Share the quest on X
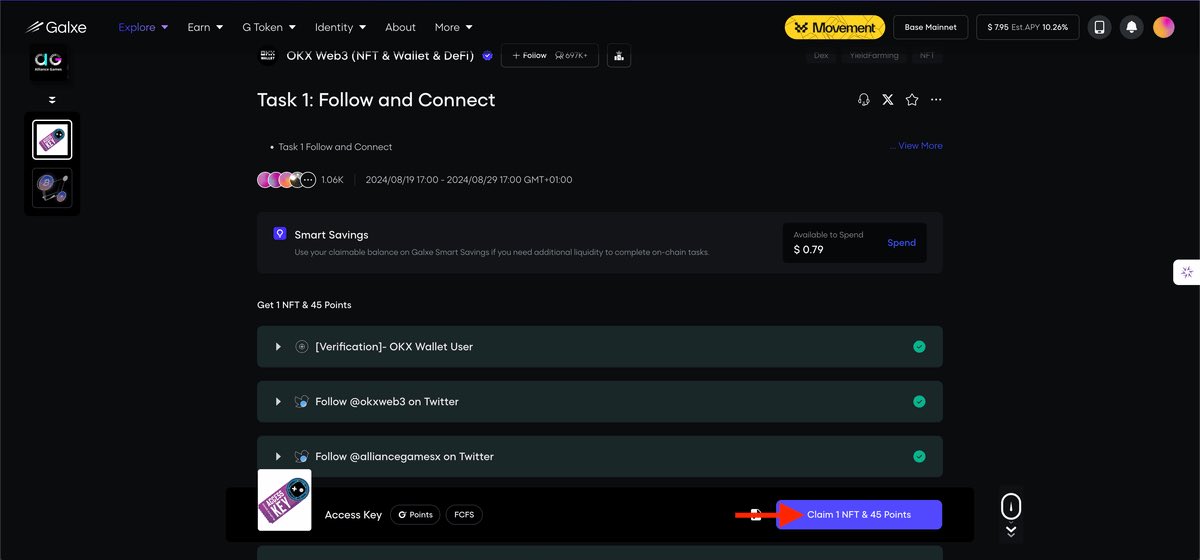This screenshot has width=1200, height=560. (888, 100)
